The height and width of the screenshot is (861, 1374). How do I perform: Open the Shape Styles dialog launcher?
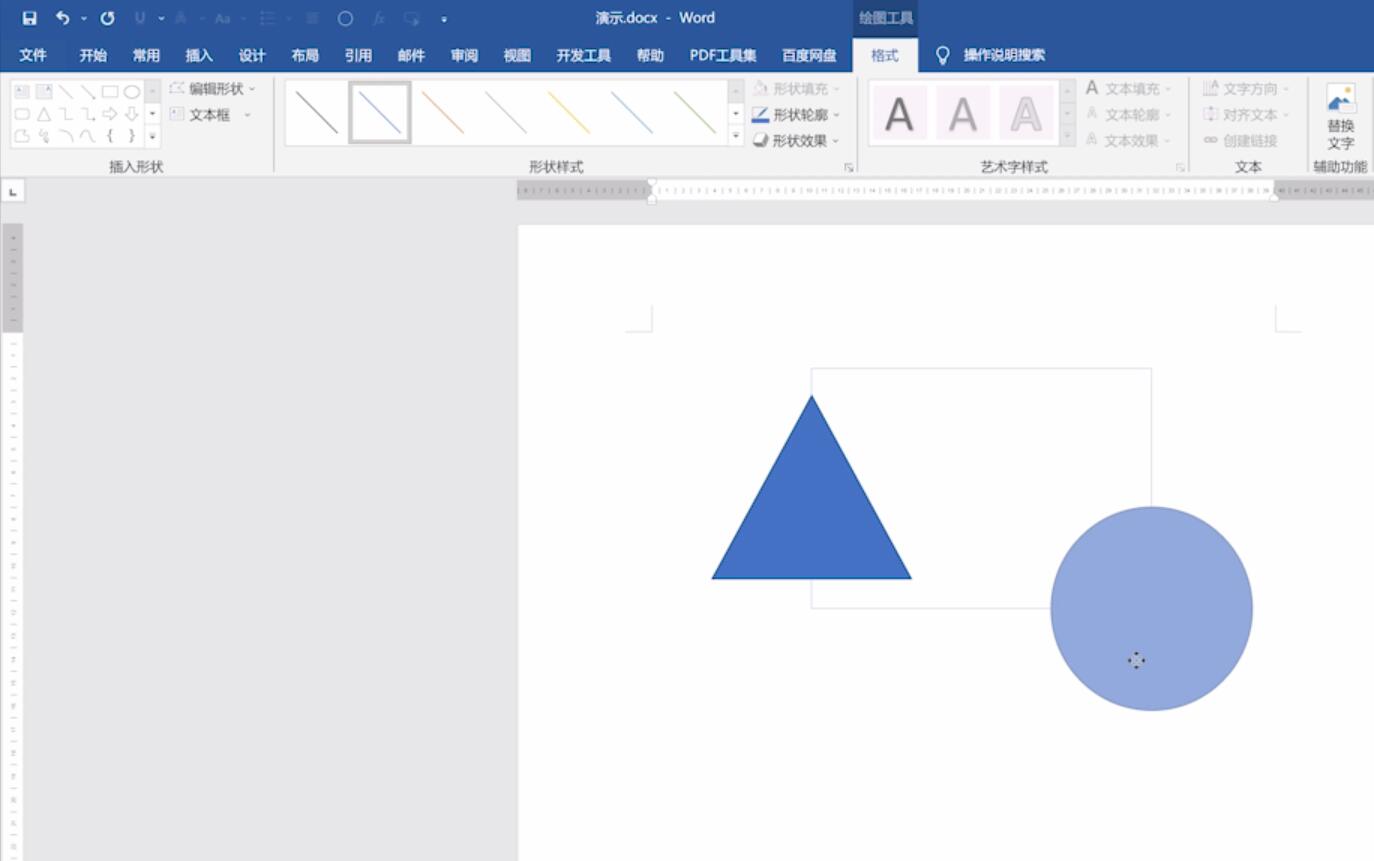[849, 167]
